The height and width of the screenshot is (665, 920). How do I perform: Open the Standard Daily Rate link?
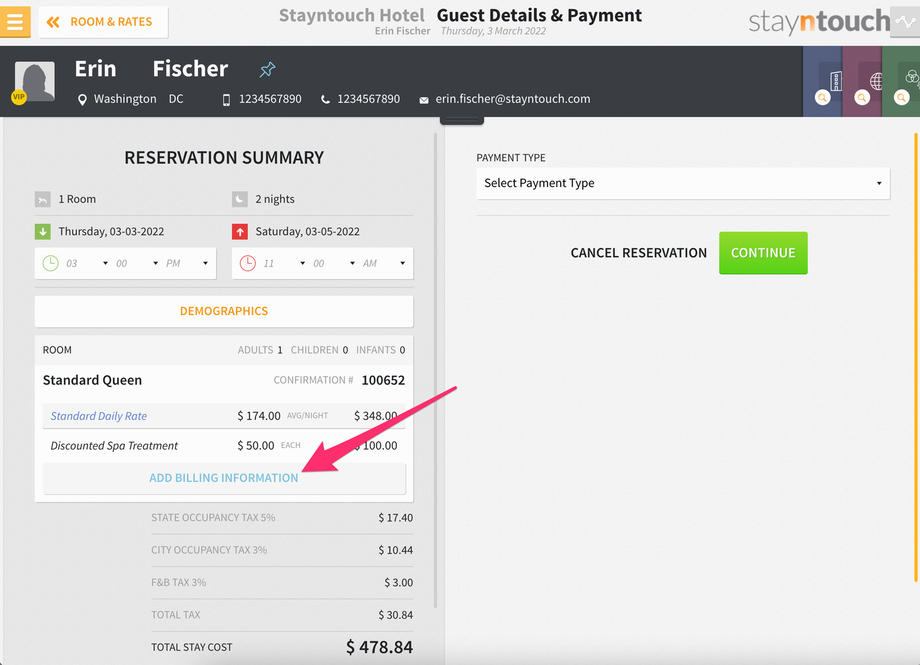click(99, 416)
